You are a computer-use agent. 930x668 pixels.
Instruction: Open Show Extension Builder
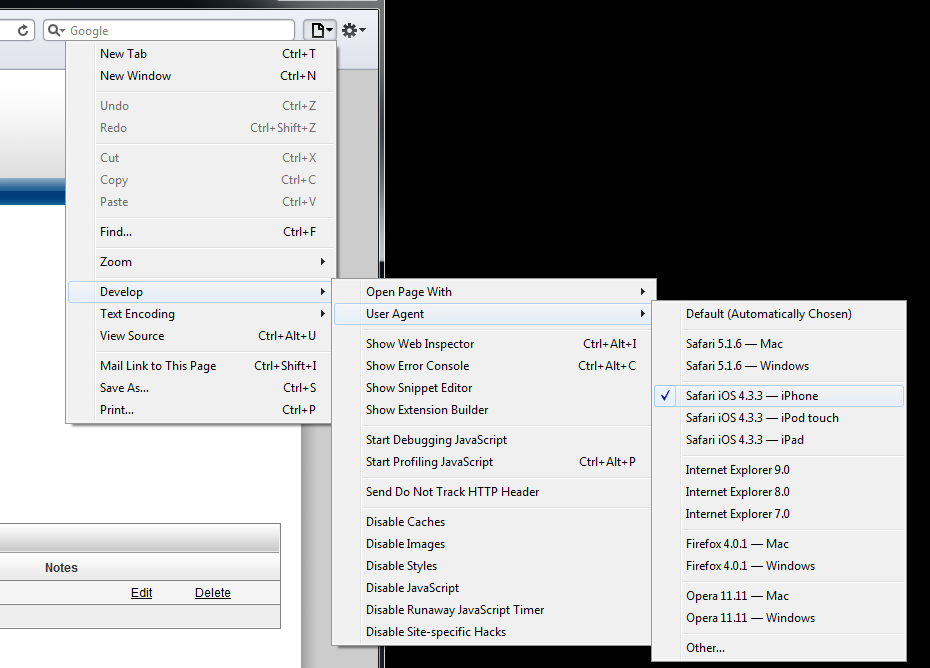pos(493,410)
